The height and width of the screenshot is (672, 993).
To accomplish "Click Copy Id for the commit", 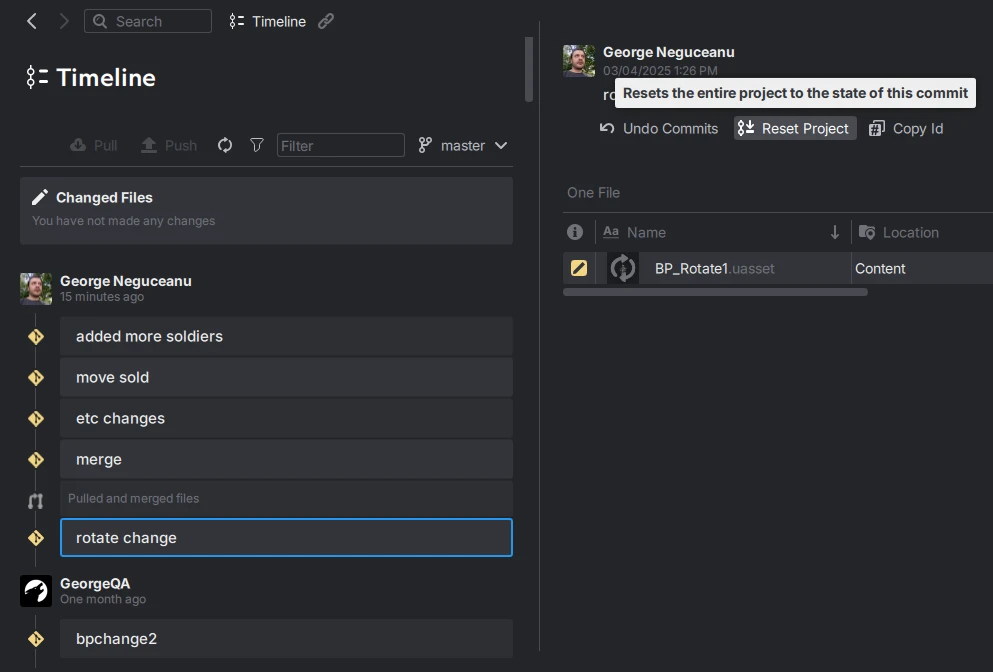I will [905, 128].
